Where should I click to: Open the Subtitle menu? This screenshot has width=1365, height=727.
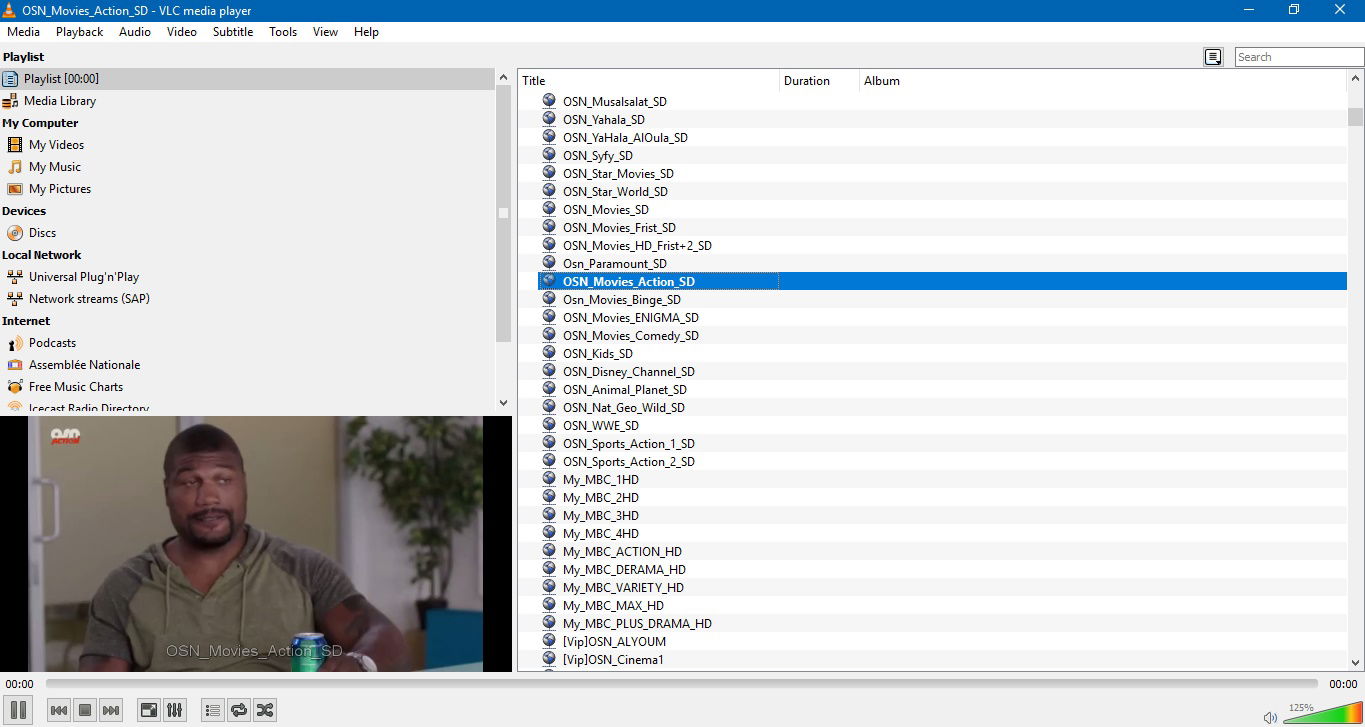point(232,32)
